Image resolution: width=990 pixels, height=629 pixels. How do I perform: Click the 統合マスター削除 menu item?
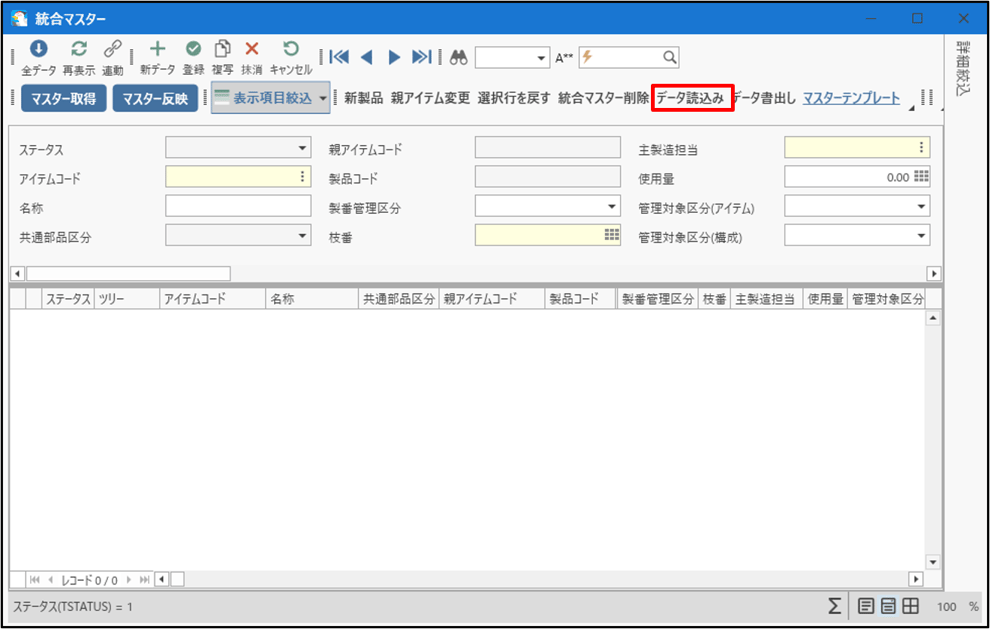pos(603,98)
